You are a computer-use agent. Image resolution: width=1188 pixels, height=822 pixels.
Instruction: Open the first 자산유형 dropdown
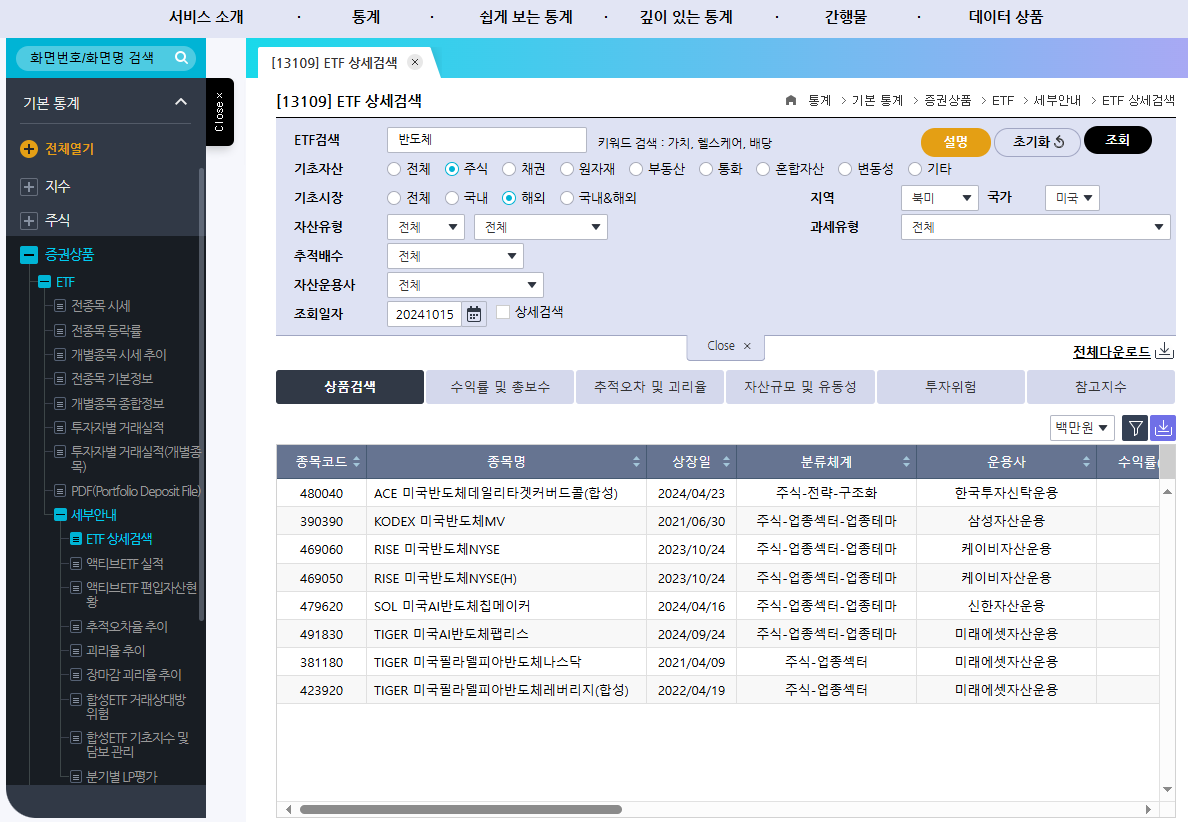[x=426, y=227]
